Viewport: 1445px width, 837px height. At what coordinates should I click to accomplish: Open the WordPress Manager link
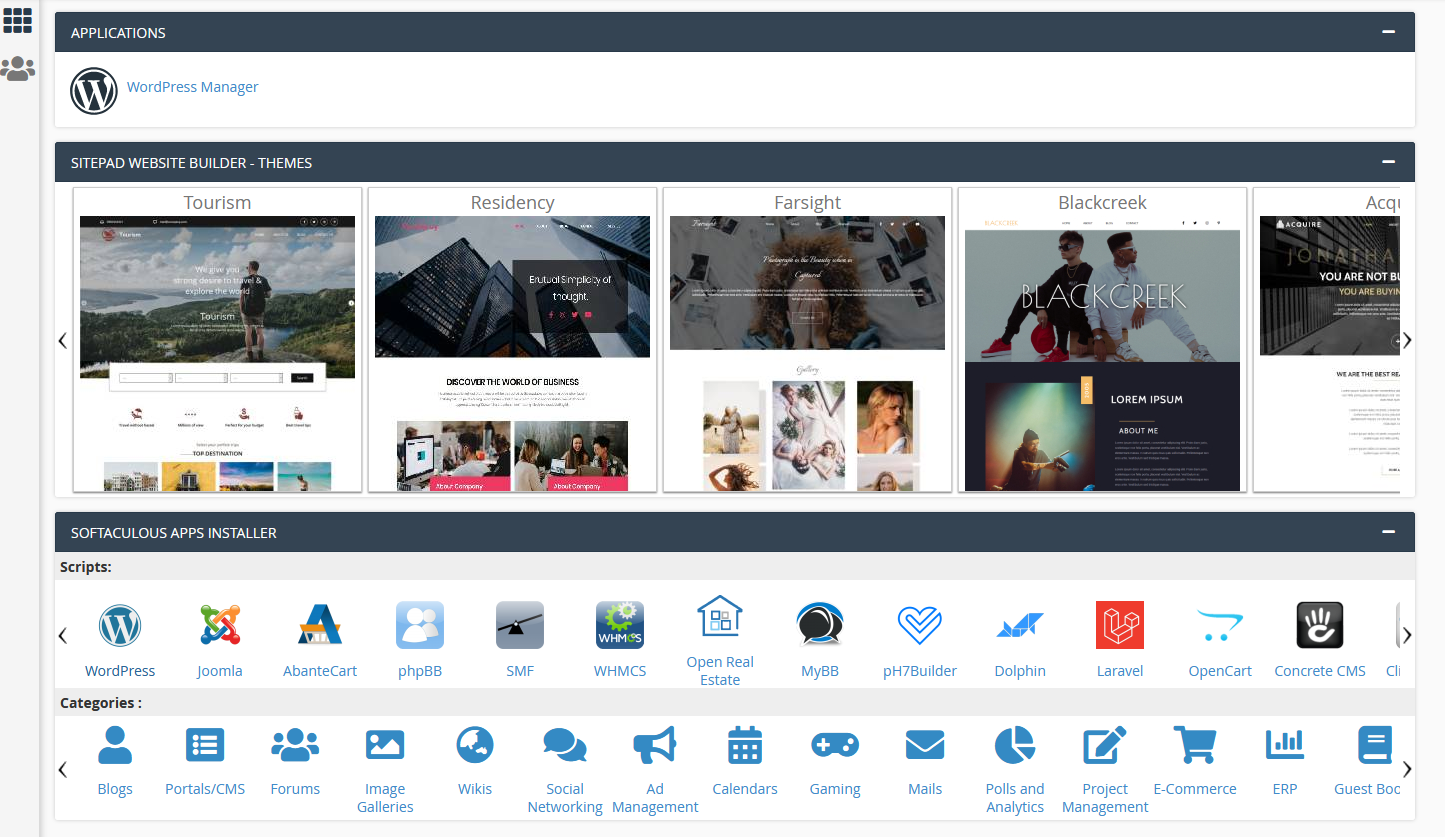[192, 87]
